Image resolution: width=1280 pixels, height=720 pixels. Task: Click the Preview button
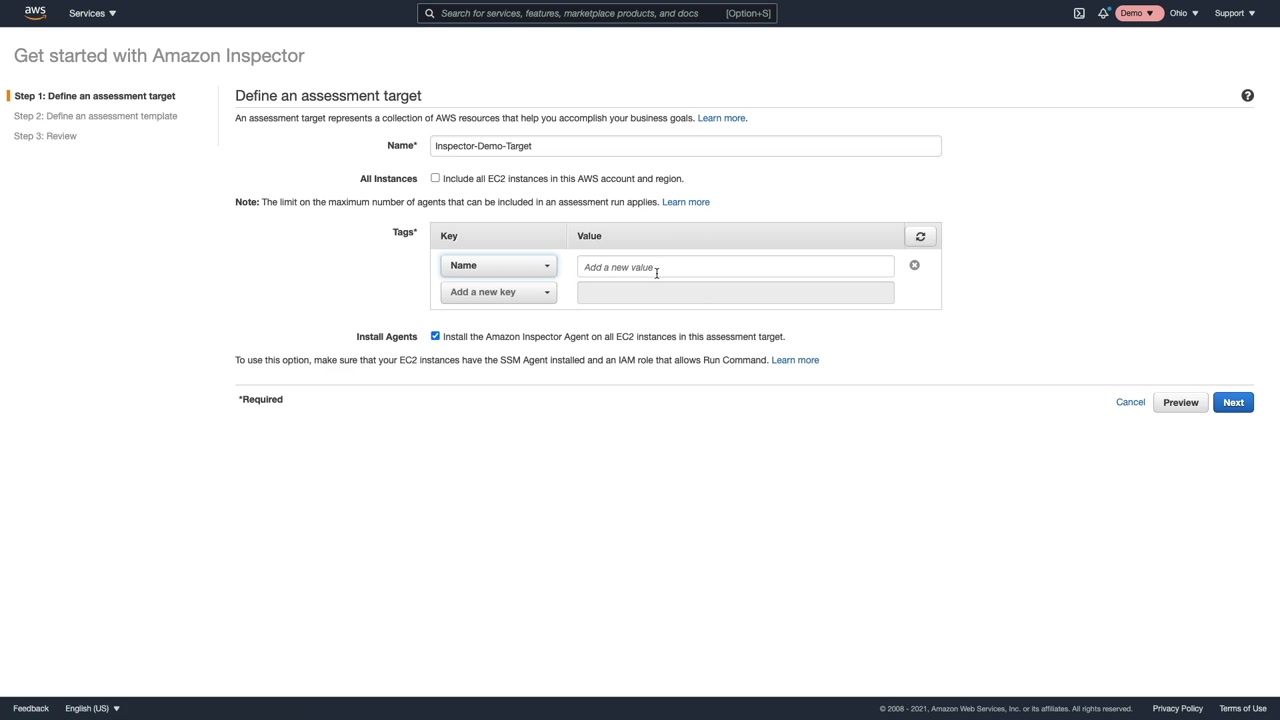click(1180, 402)
